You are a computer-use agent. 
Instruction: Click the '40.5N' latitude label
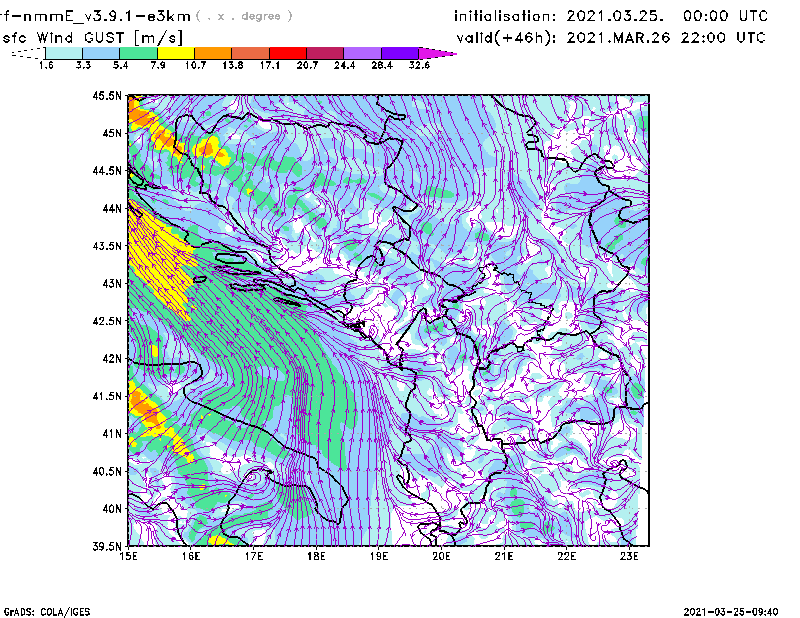point(107,472)
